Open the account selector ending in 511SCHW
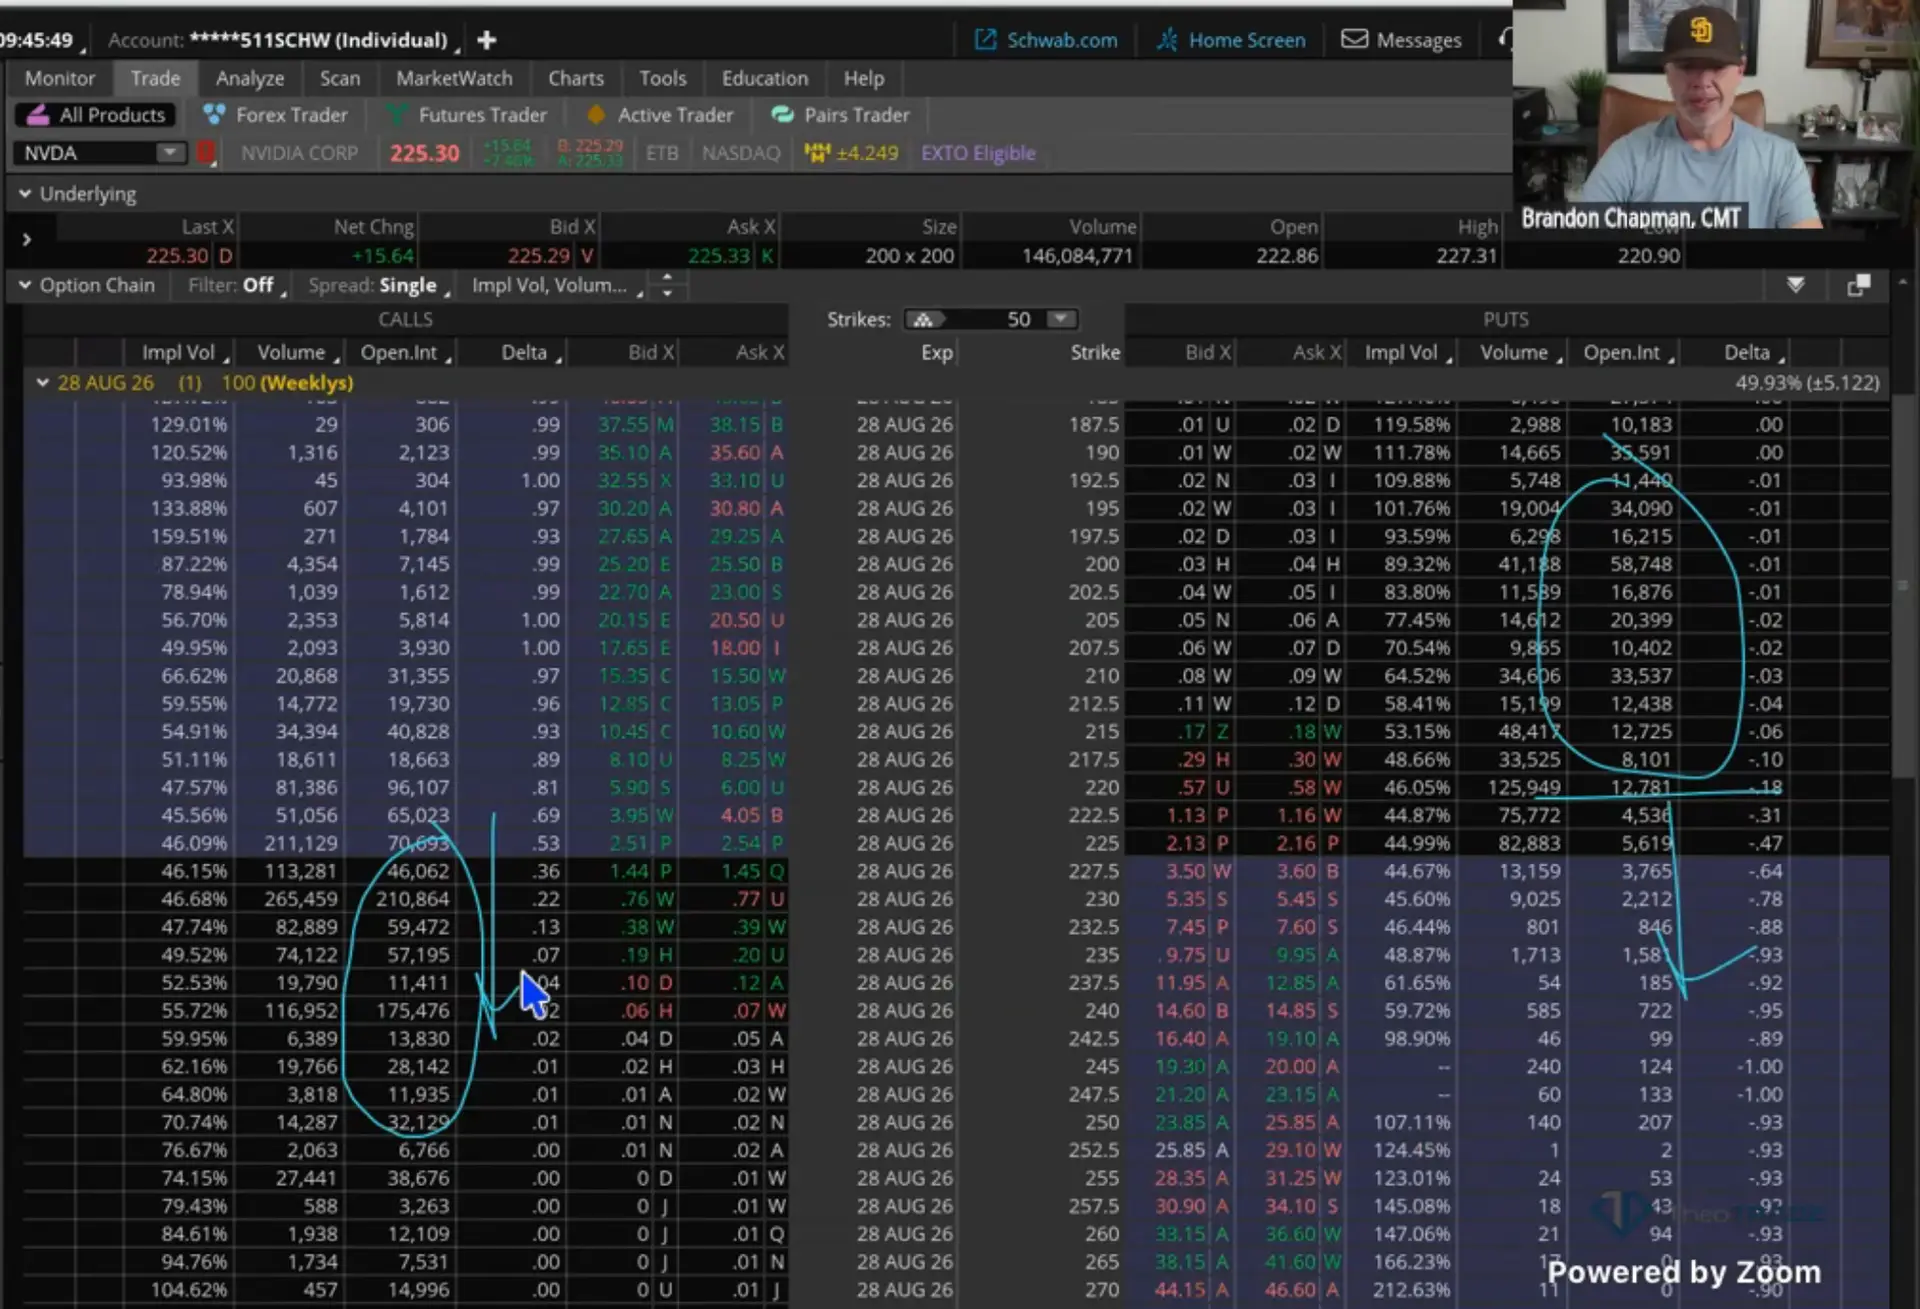The image size is (1920, 1309). click(284, 40)
